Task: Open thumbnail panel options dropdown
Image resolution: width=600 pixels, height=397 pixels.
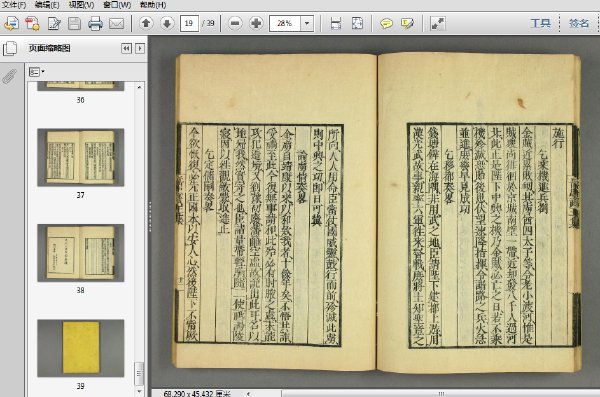Action: tap(37, 72)
